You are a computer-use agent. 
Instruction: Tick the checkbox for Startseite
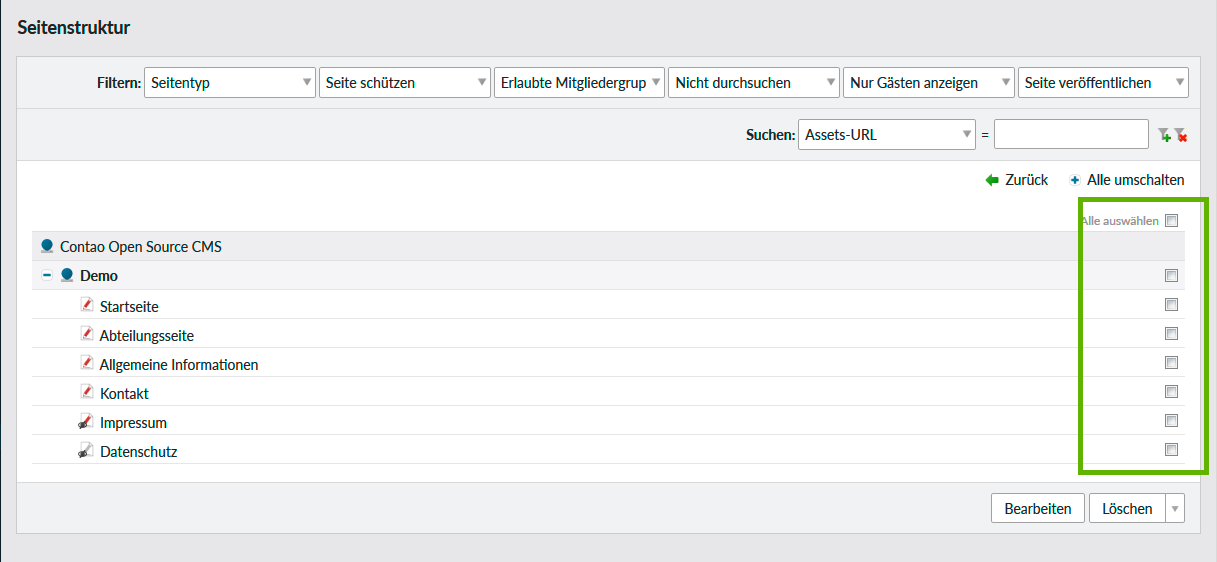[x=1171, y=305]
